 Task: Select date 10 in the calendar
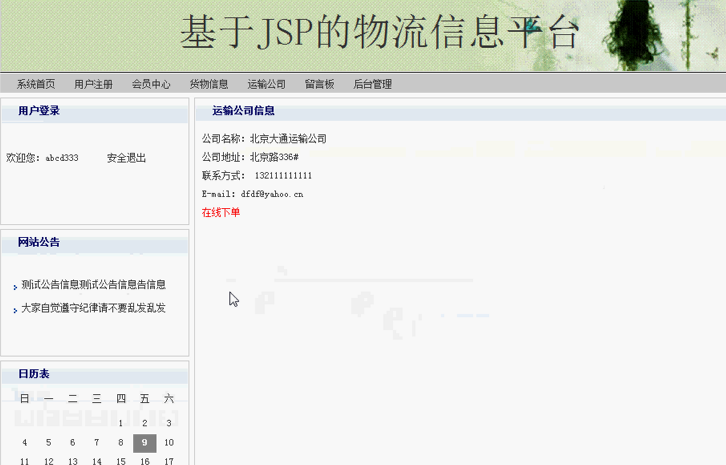pyautogui.click(x=169, y=443)
